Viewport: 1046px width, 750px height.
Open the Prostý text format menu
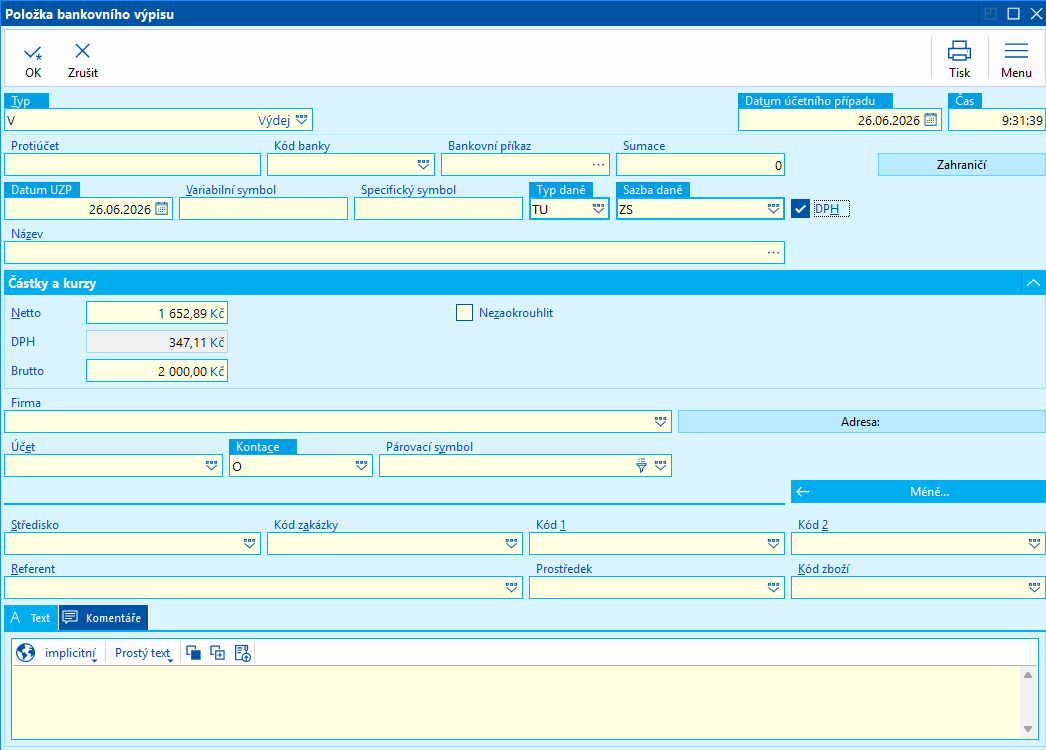pyautogui.click(x=143, y=653)
